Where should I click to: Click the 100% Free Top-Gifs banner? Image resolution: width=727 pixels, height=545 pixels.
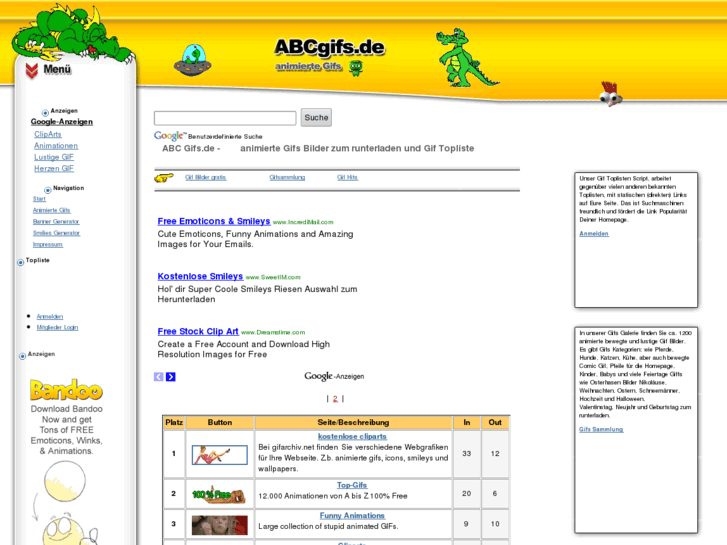(x=218, y=495)
